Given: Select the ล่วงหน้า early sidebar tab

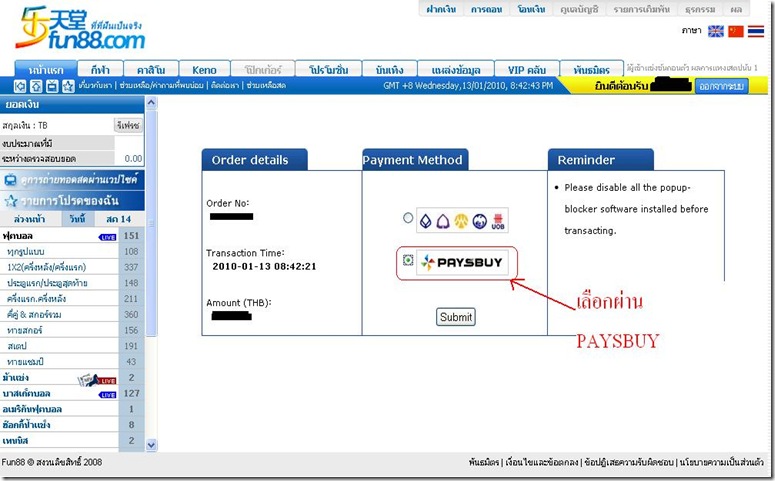Looking at the screenshot, I should point(30,219).
